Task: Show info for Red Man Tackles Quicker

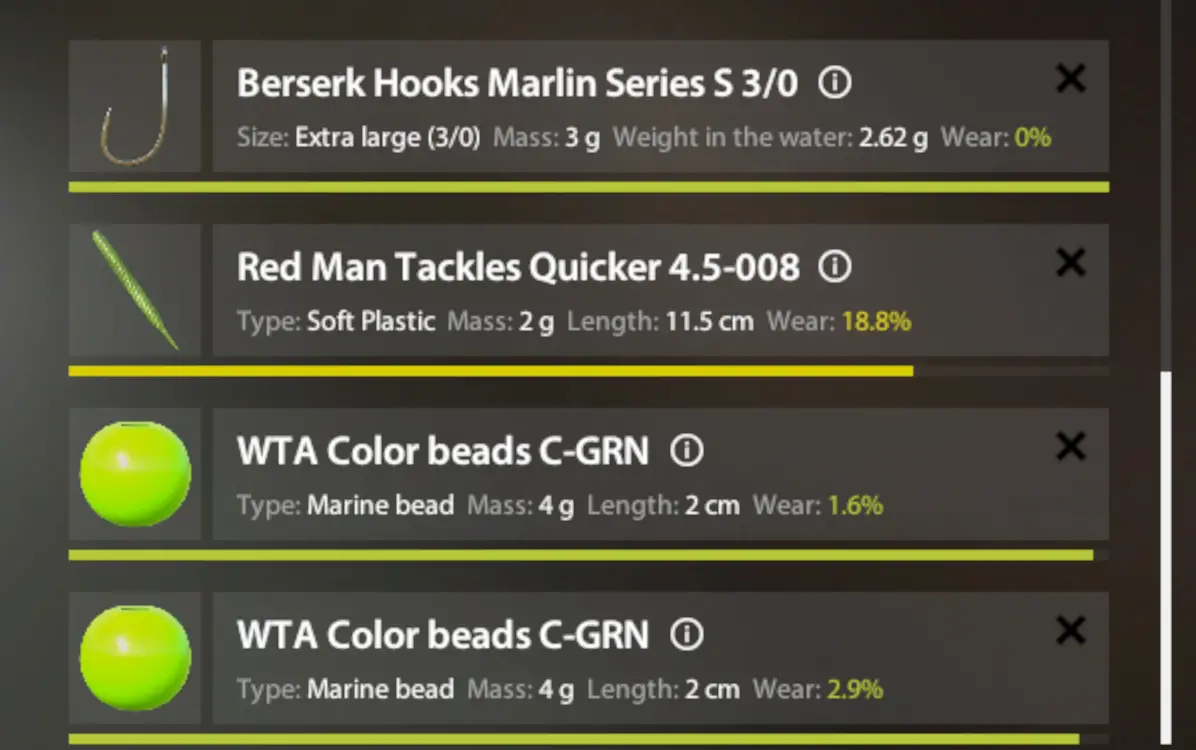Action: [834, 266]
